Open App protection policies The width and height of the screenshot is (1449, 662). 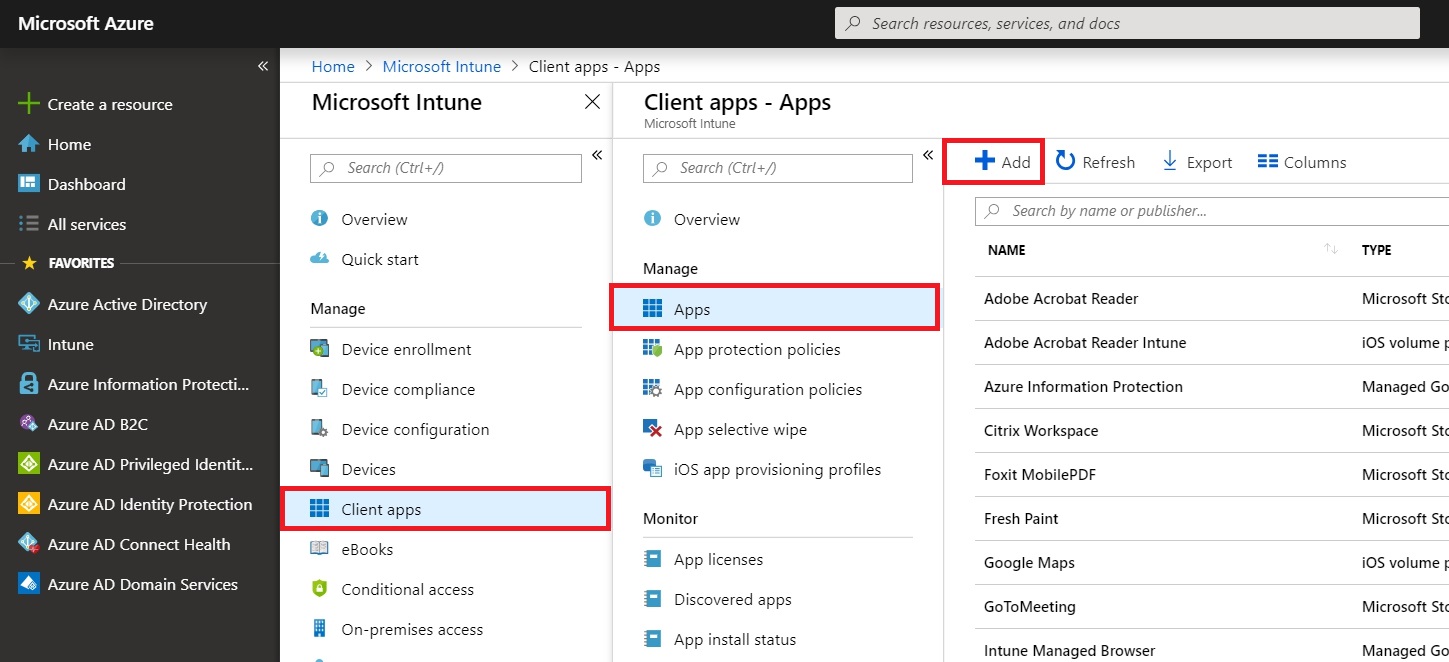tap(757, 349)
